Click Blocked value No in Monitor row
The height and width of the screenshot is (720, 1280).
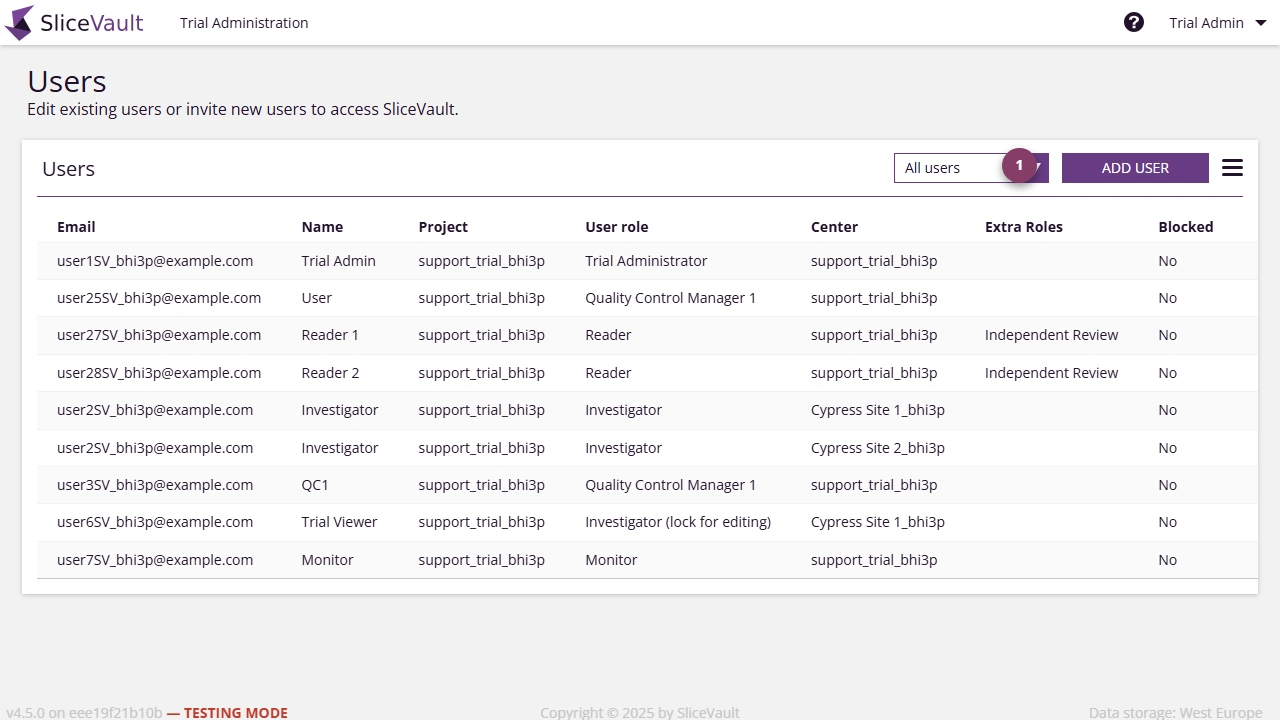1167,560
